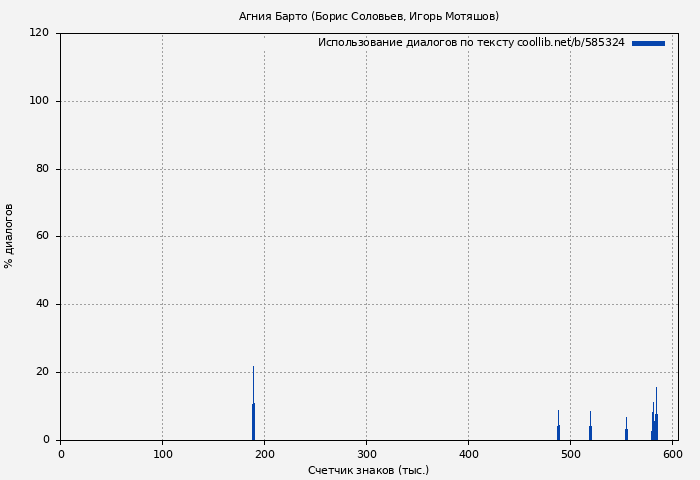
Task: Click the y-axis tick label 60
Action: point(43,237)
